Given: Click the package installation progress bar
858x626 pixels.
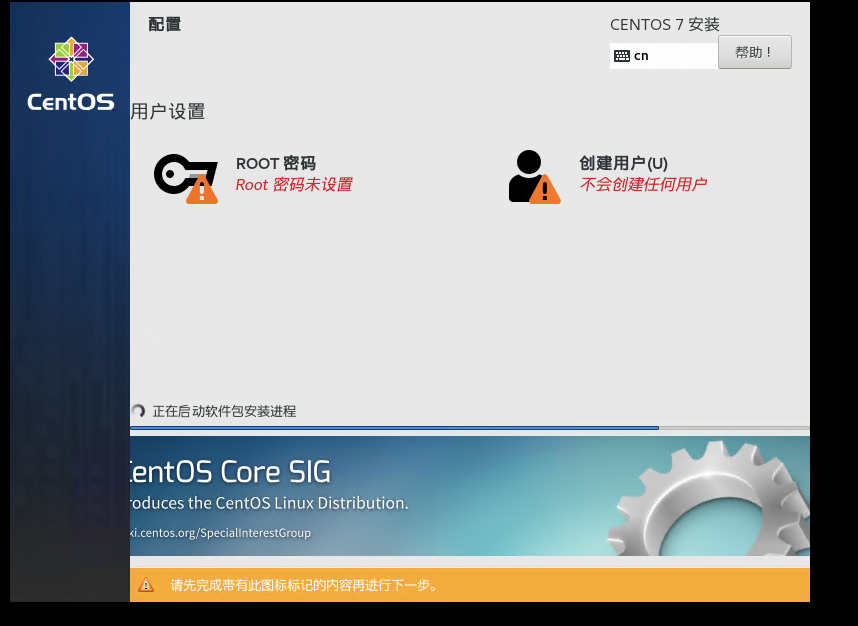Looking at the screenshot, I should click(470, 428).
